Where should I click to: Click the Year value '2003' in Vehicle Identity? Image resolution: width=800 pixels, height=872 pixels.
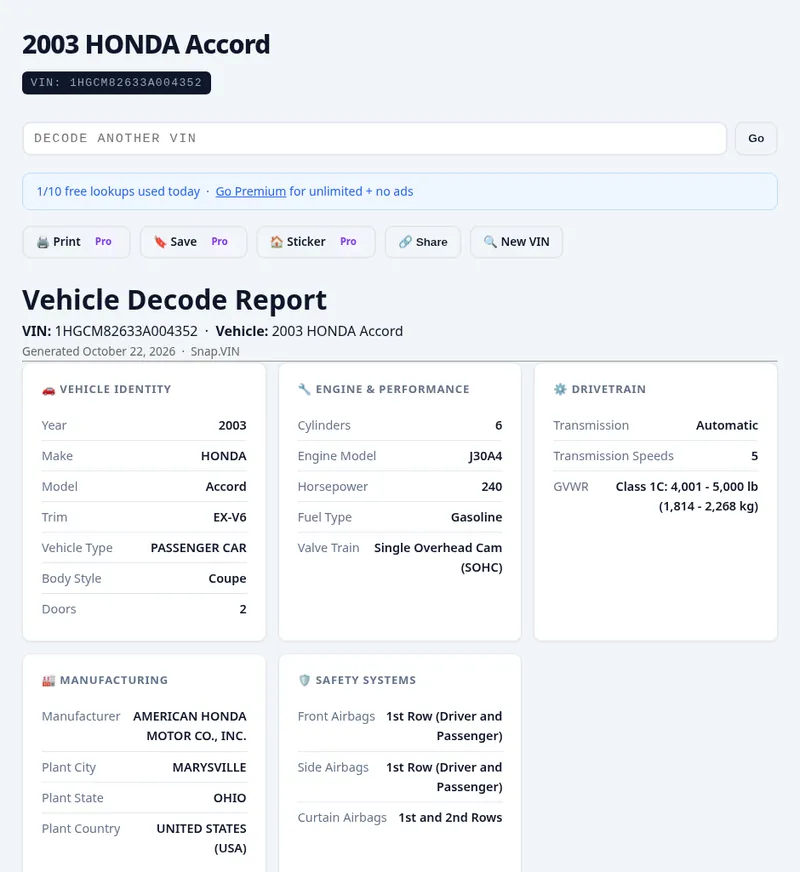[232, 425]
